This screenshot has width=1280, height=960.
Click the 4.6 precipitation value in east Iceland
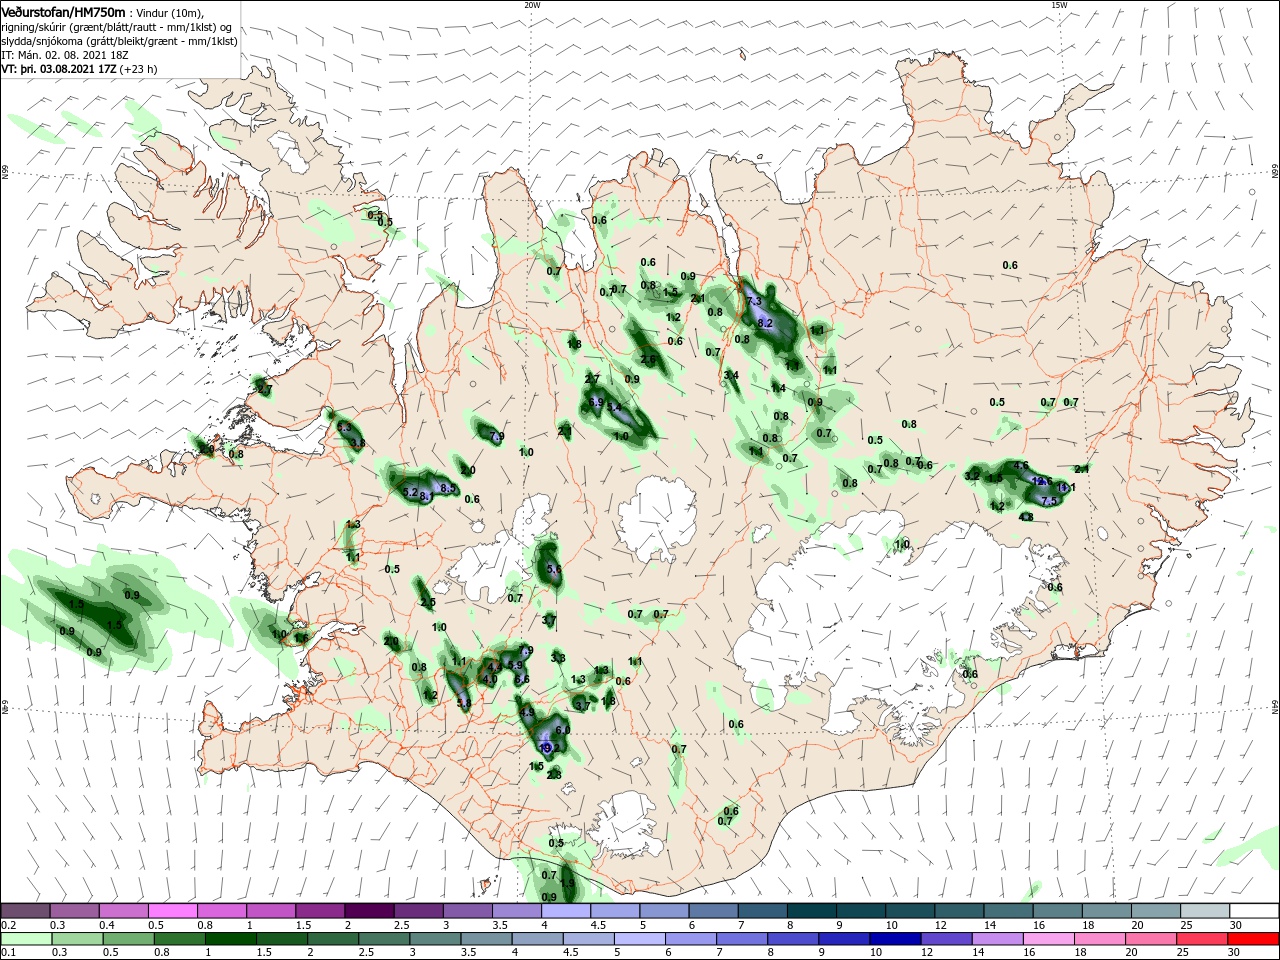pyautogui.click(x=1021, y=466)
